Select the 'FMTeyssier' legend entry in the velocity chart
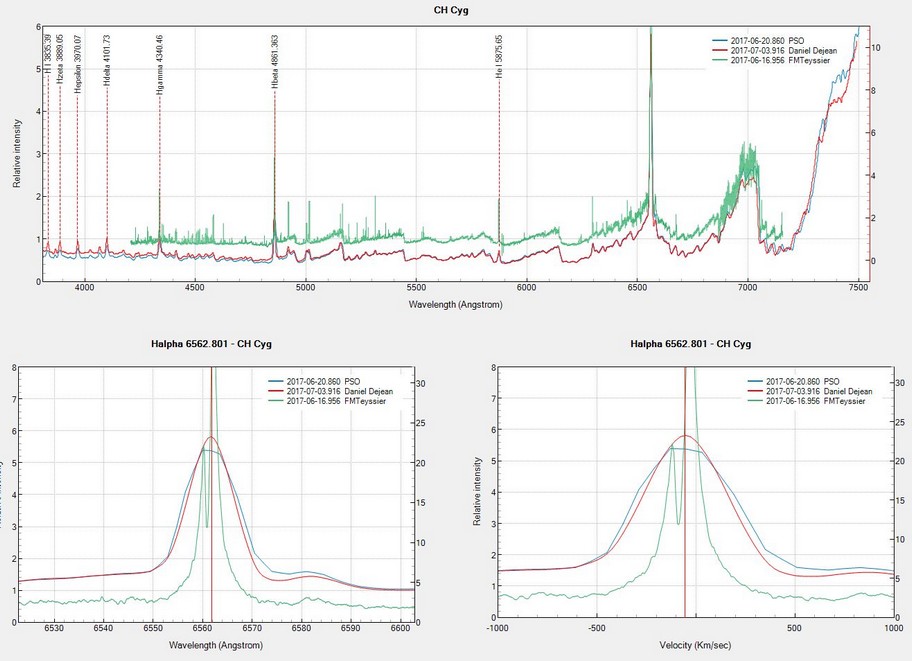912x661 pixels. 807,401
